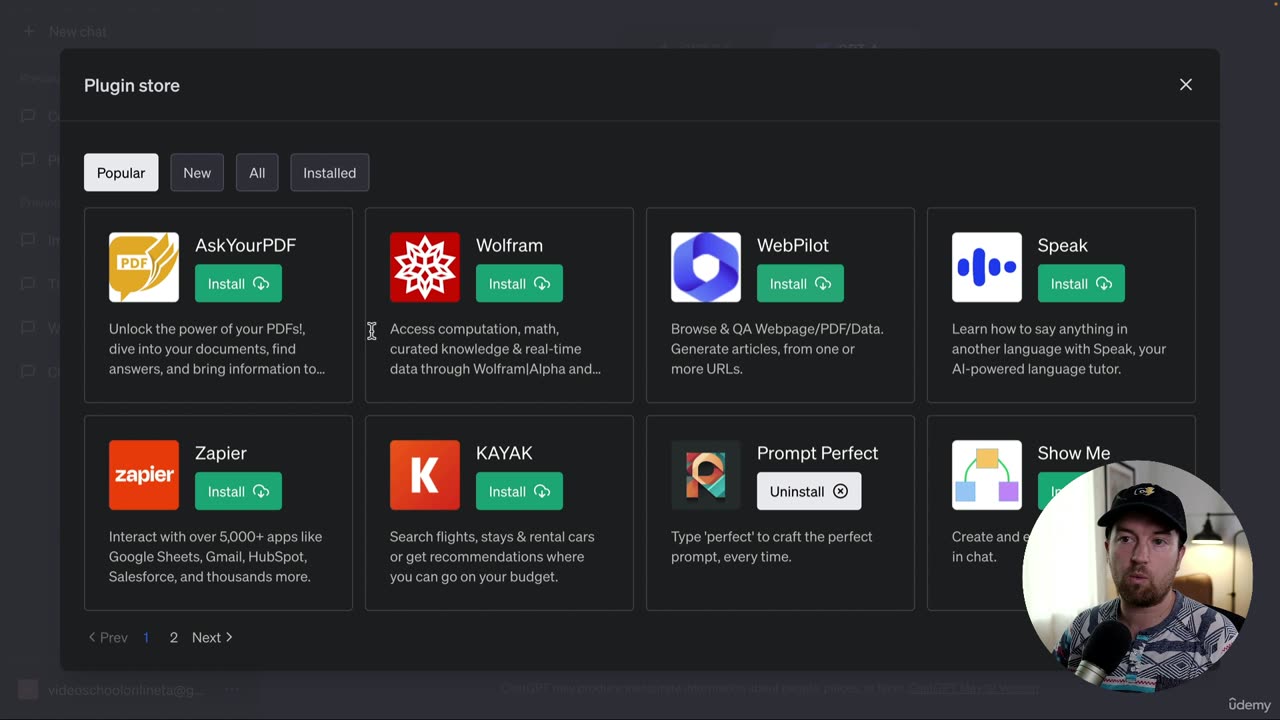
Task: Install the Wolfram plugin
Action: [x=519, y=284]
